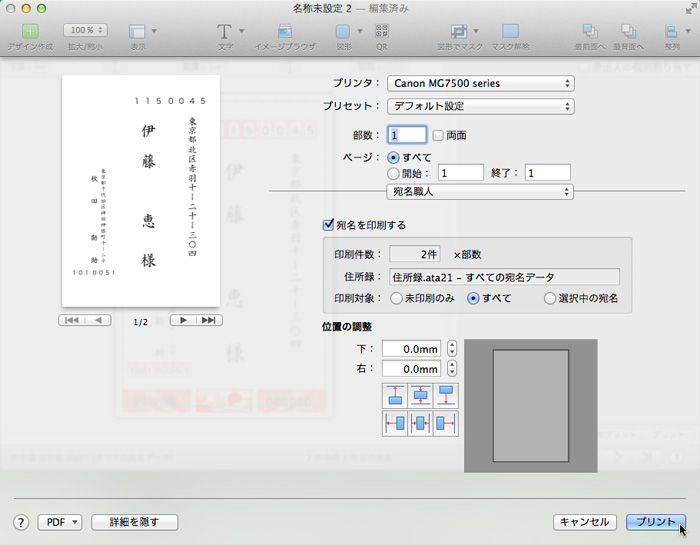
Task: Select 未印刷のみ print target option
Action: coord(396,298)
